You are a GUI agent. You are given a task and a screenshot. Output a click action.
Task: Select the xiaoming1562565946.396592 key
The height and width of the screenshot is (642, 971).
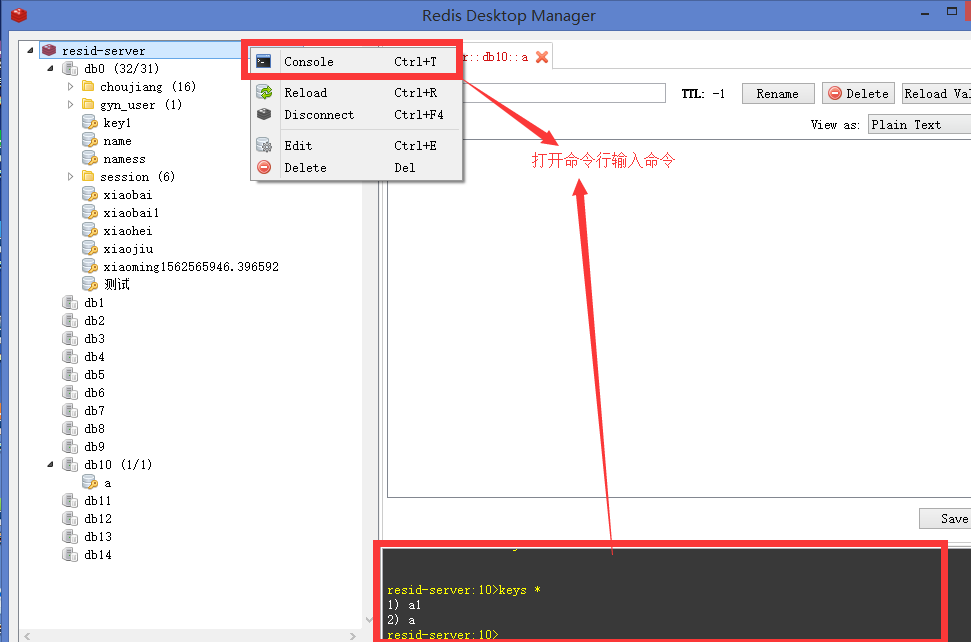click(191, 267)
